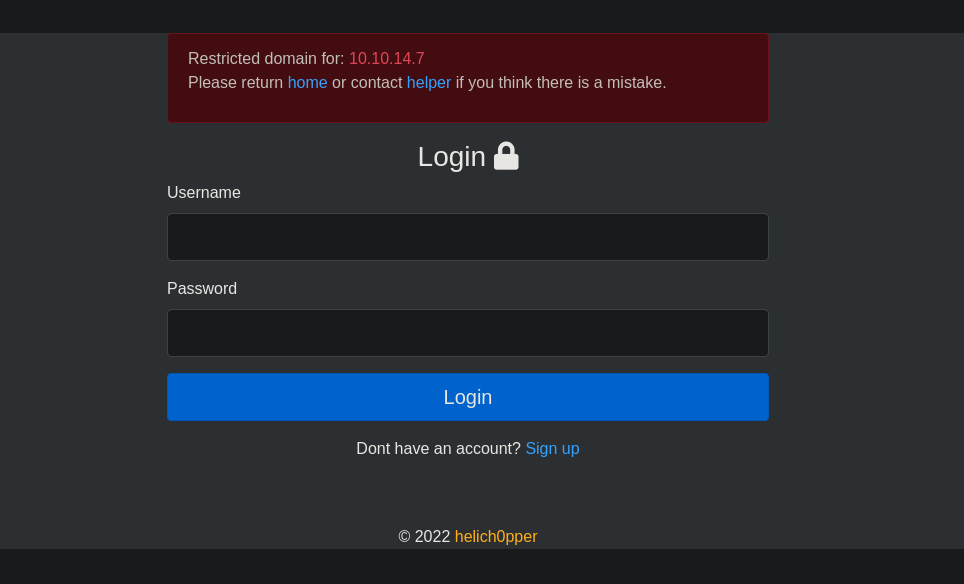Screen dimensions: 964x584
Task: Click 'if you think there is a mistake' text
Action: click(x=561, y=82)
